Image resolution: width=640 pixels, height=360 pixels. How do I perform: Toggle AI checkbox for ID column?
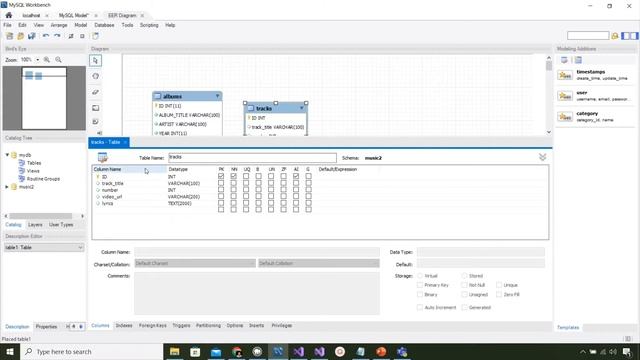pos(296,176)
